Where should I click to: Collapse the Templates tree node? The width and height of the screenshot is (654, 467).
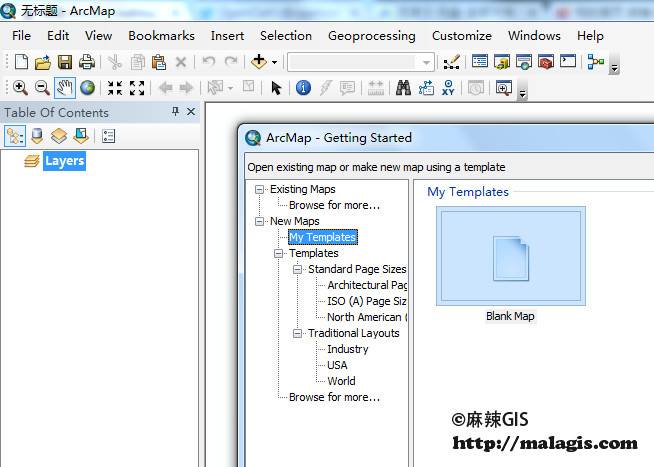click(279, 253)
